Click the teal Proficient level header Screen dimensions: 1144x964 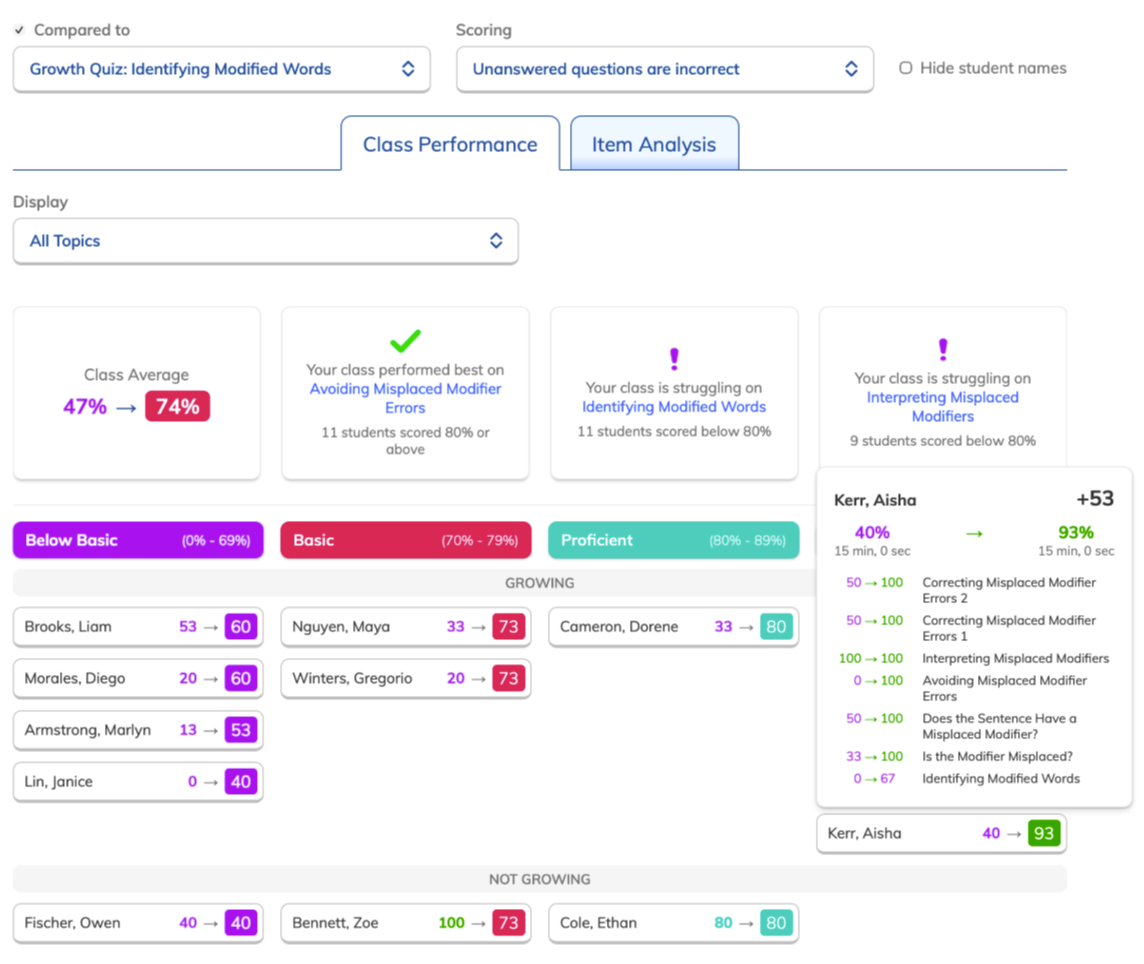point(673,540)
